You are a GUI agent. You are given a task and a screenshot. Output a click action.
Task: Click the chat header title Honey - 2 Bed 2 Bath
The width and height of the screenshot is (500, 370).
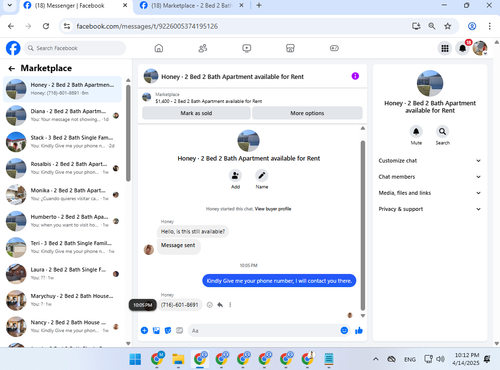pos(232,77)
